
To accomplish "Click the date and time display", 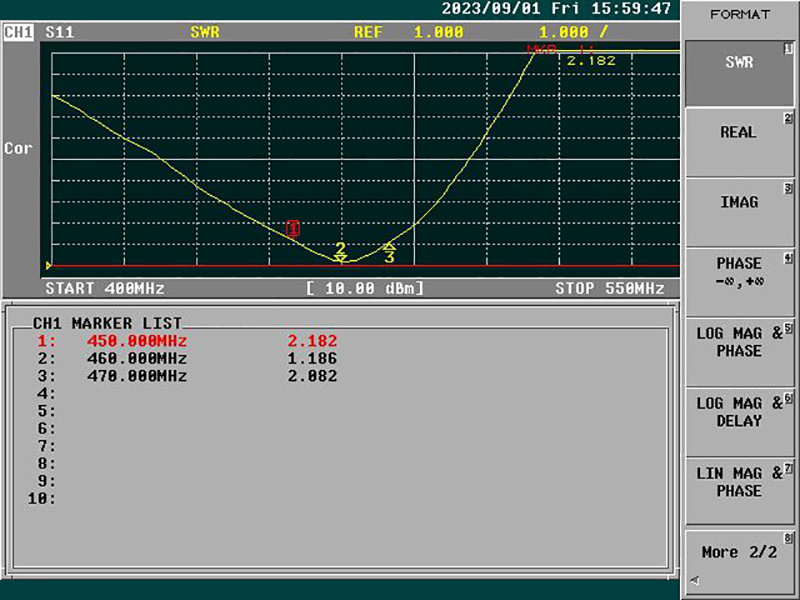I will click(x=556, y=9).
